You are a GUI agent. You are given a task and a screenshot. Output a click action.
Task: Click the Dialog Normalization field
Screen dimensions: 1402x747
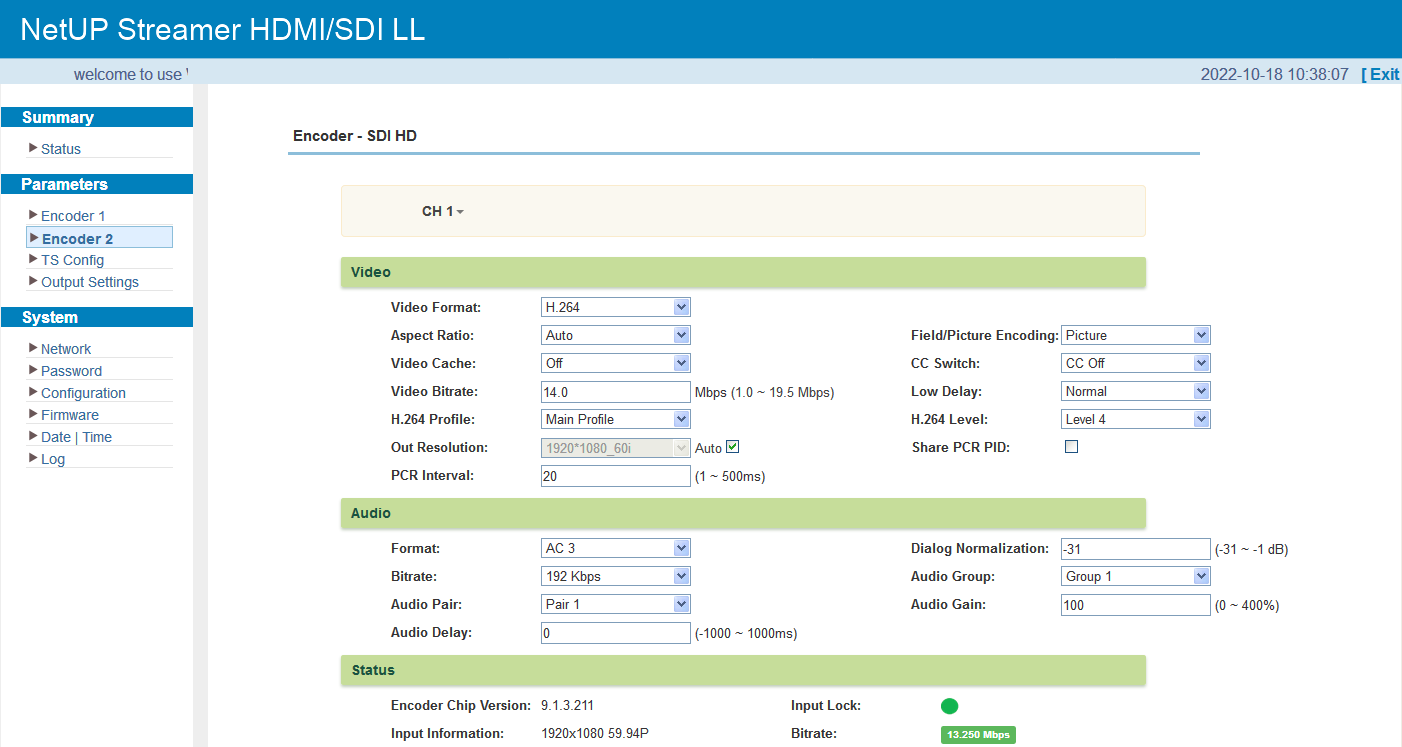tap(1136, 549)
